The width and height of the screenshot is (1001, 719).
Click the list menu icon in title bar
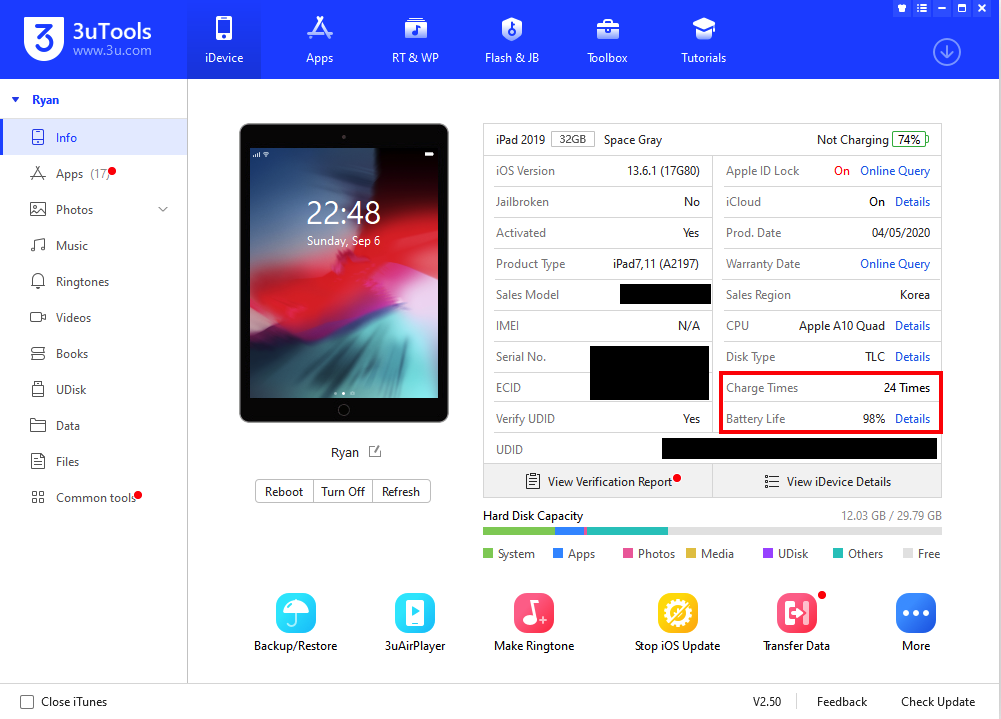click(x=922, y=8)
